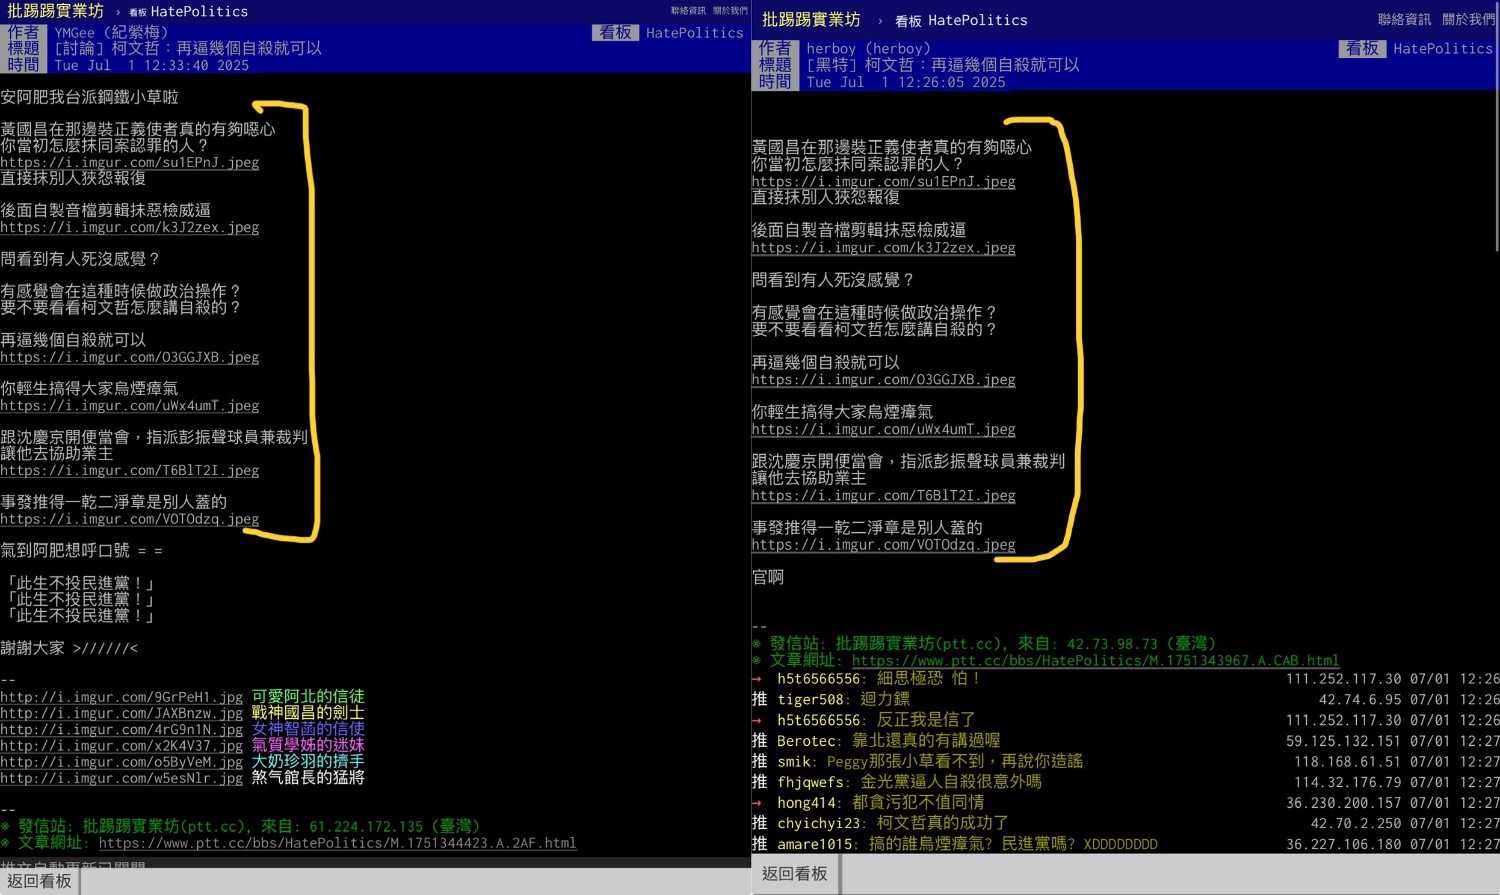Click left post time Tue Jul 1 12:33:40 2025

tap(152, 65)
